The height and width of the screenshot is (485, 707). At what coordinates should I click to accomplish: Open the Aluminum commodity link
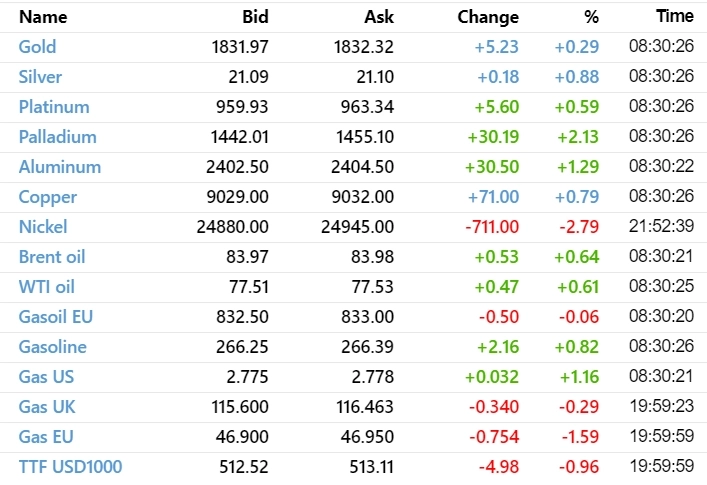pyautogui.click(x=59, y=167)
